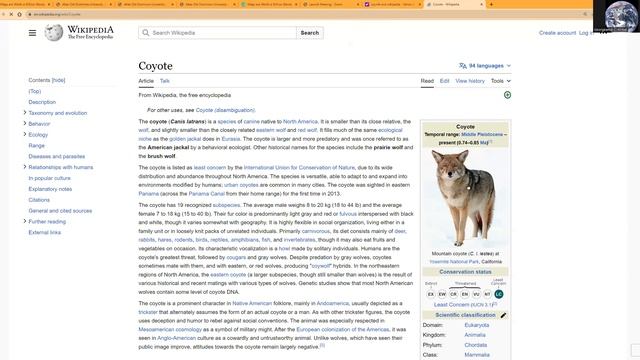
Task: Switch to the Article tab
Action: click(146, 81)
